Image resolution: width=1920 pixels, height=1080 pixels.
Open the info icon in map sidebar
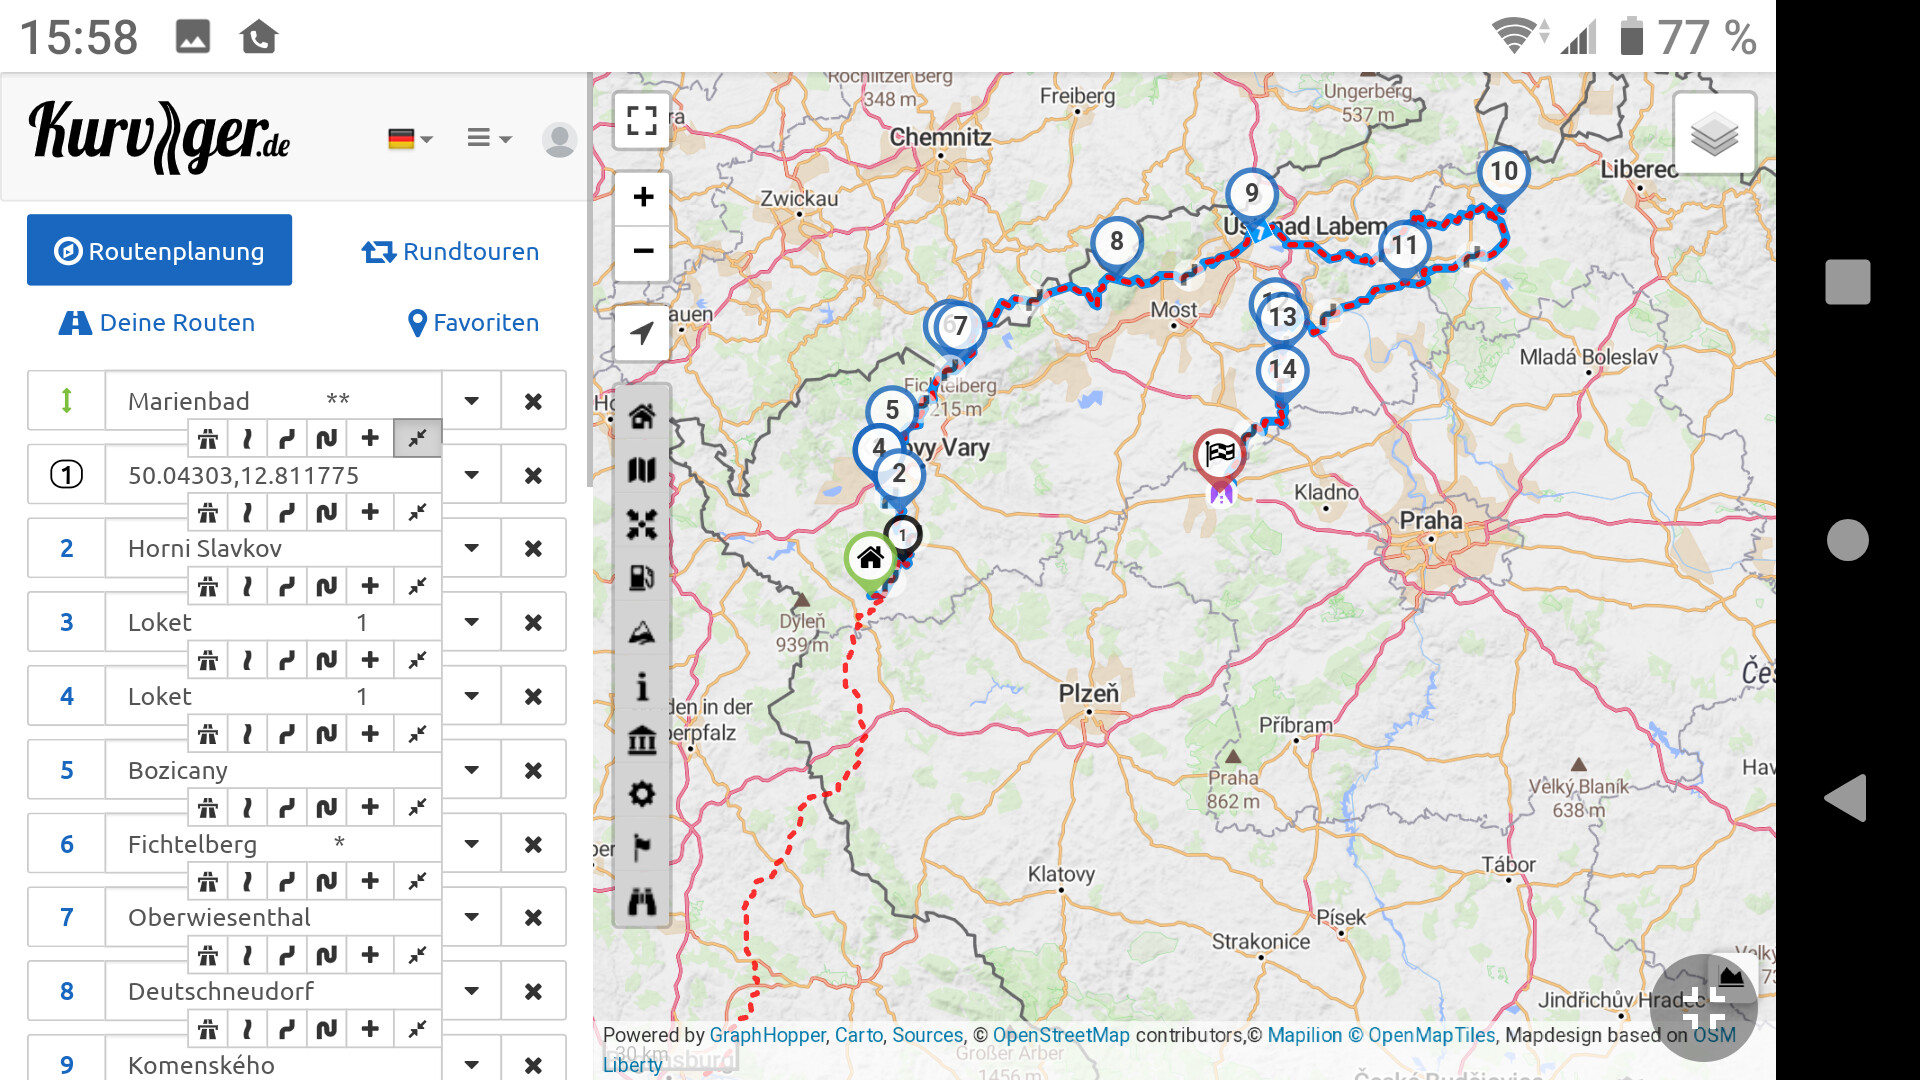pyautogui.click(x=642, y=686)
